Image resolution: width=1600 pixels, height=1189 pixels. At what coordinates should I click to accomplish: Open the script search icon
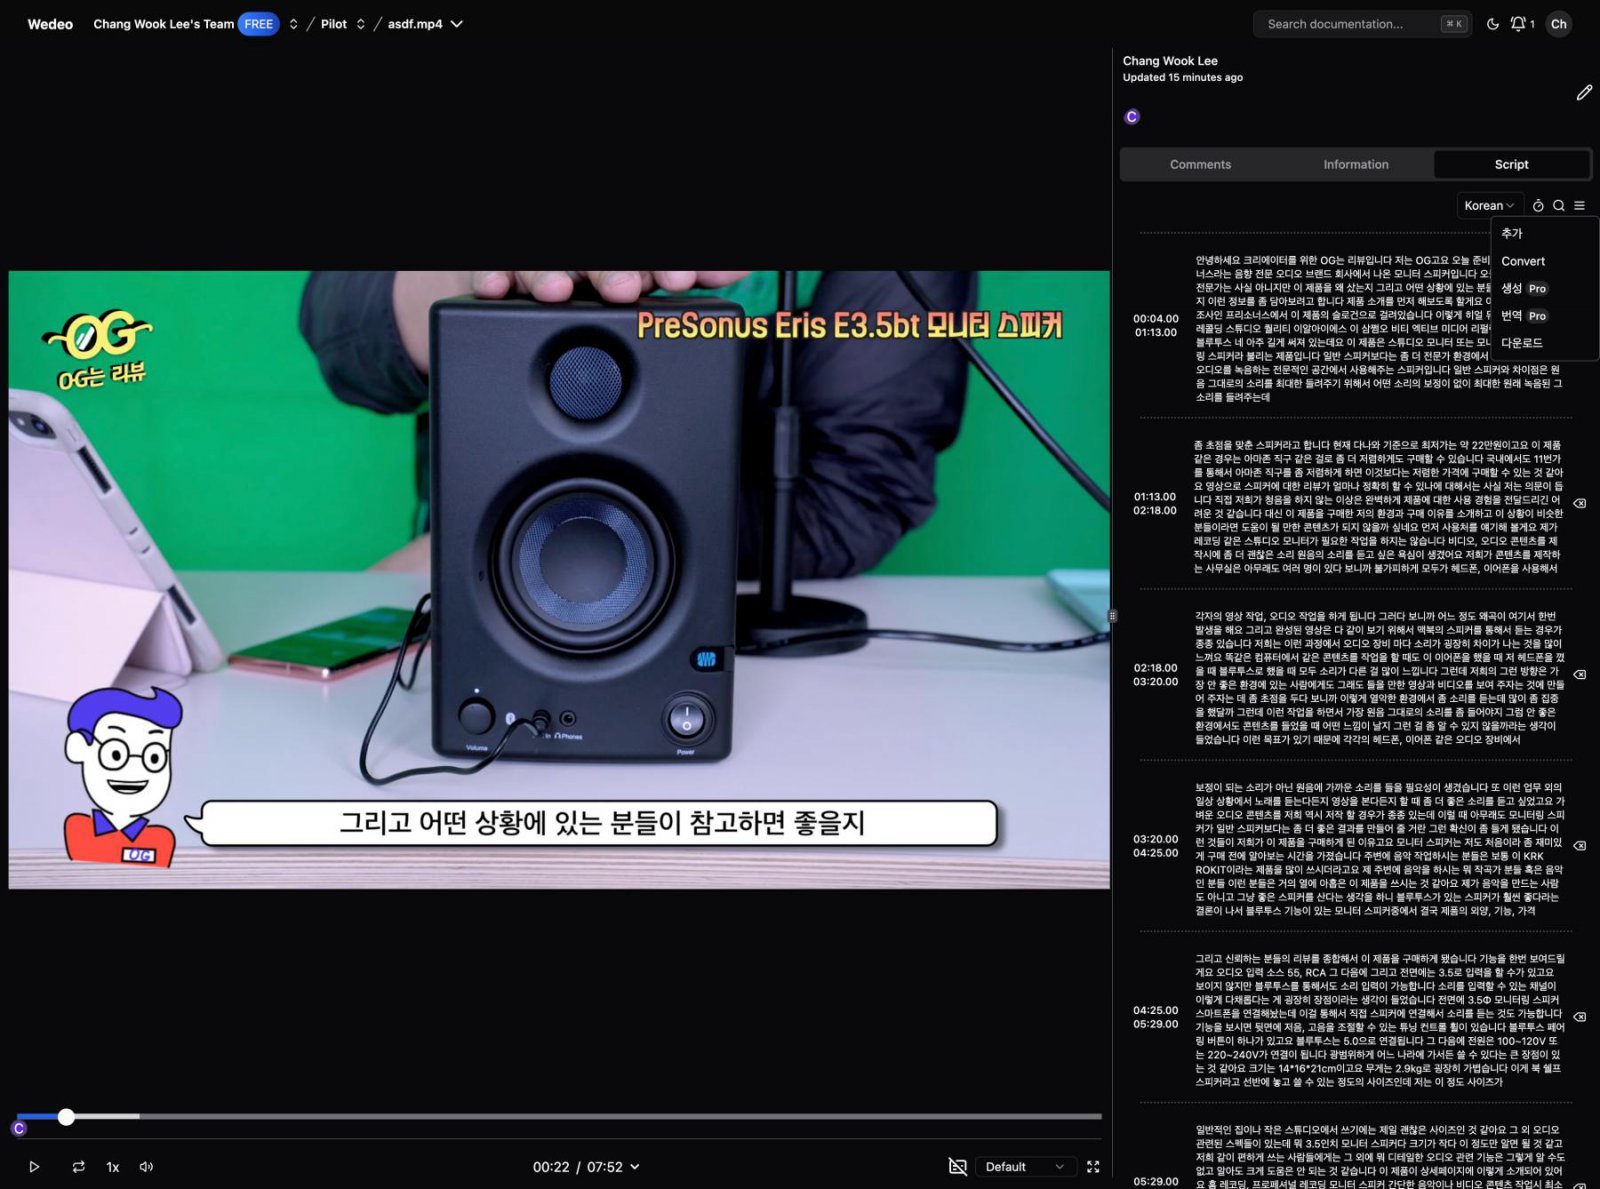tap(1559, 205)
